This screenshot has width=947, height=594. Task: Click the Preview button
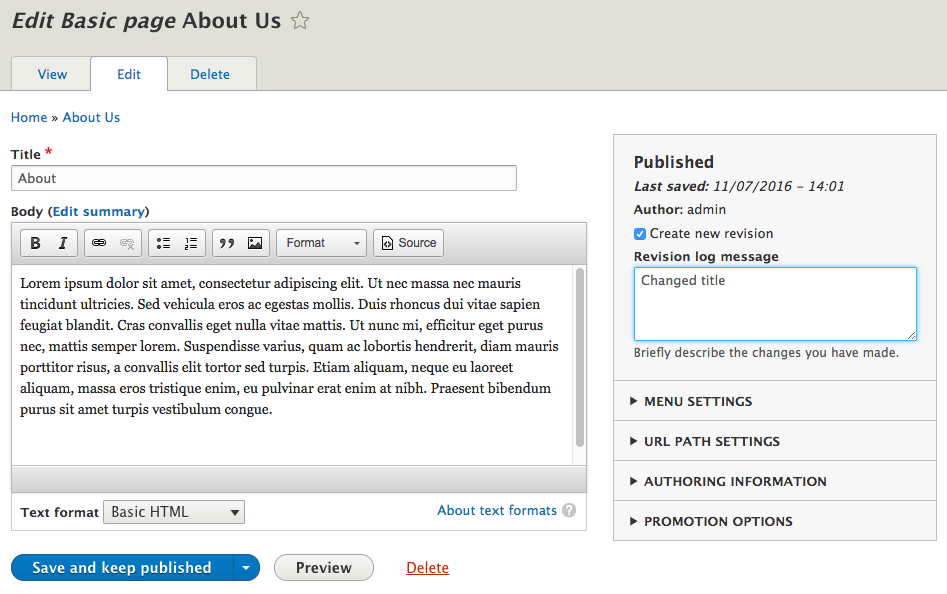(323, 568)
